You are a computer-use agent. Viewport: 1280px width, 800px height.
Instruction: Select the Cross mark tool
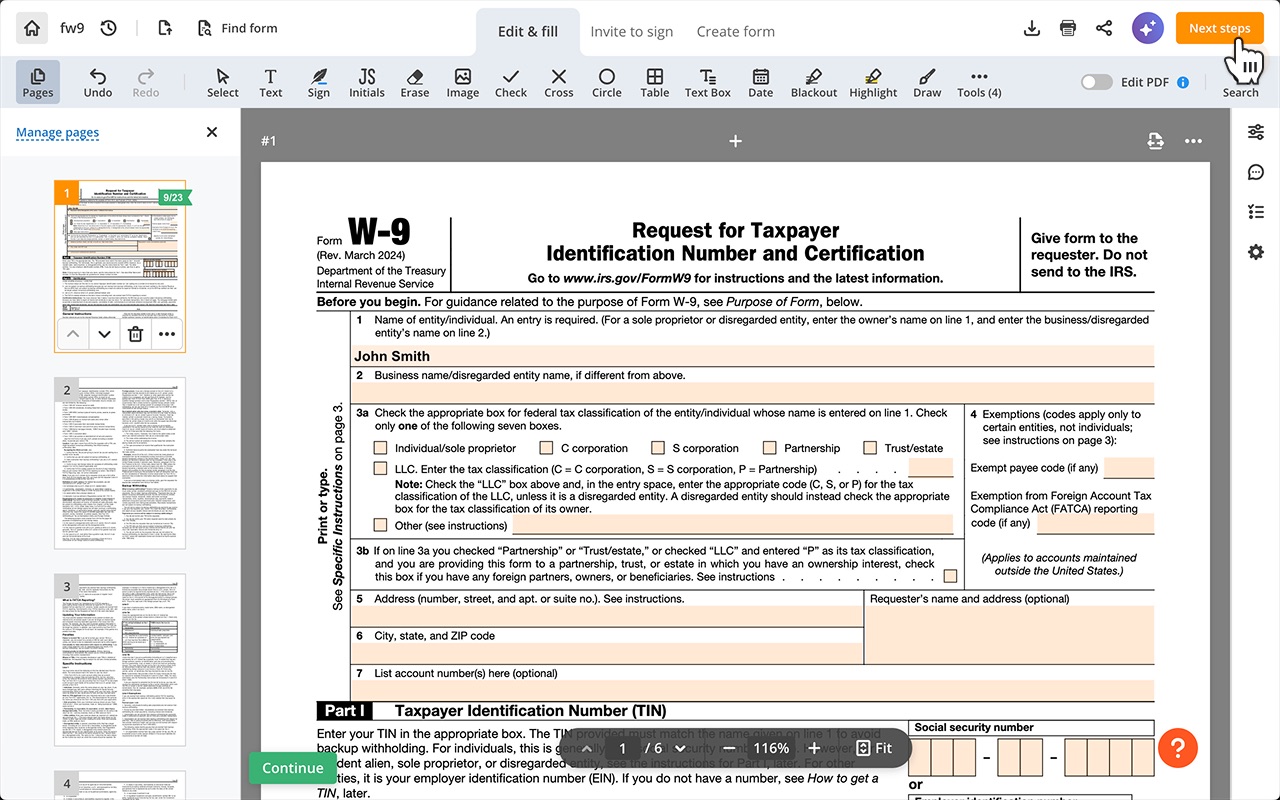pyautogui.click(x=559, y=82)
